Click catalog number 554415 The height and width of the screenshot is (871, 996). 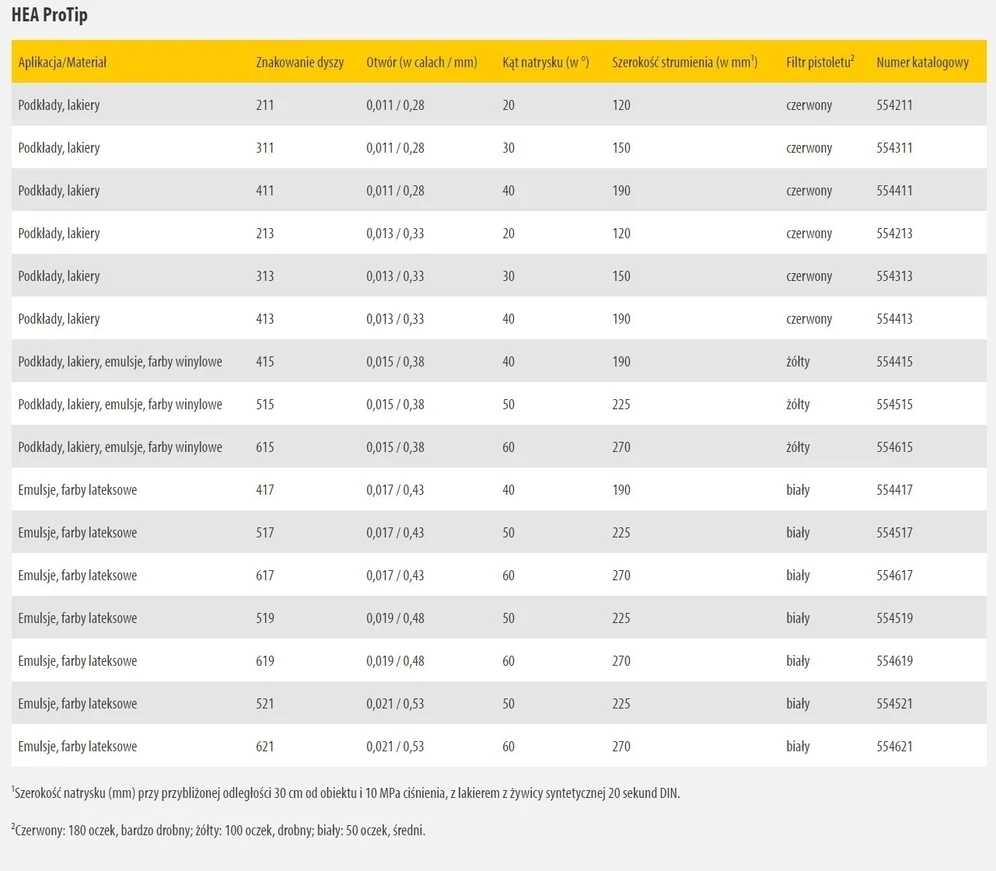[x=894, y=361]
